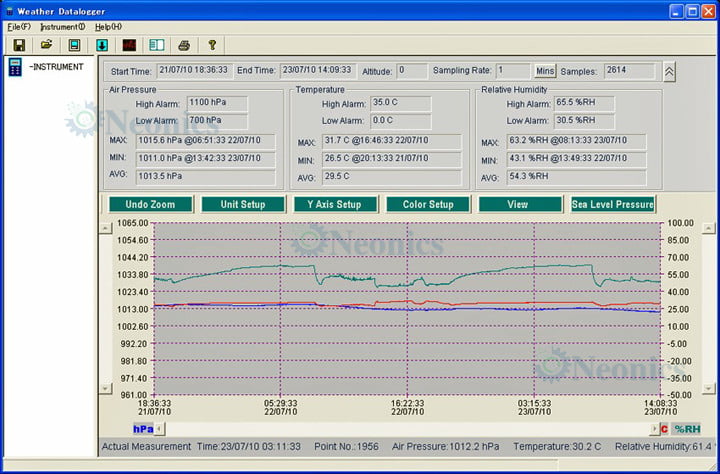Open a file with the folder icon
This screenshot has width=720, height=474.
[x=46, y=45]
